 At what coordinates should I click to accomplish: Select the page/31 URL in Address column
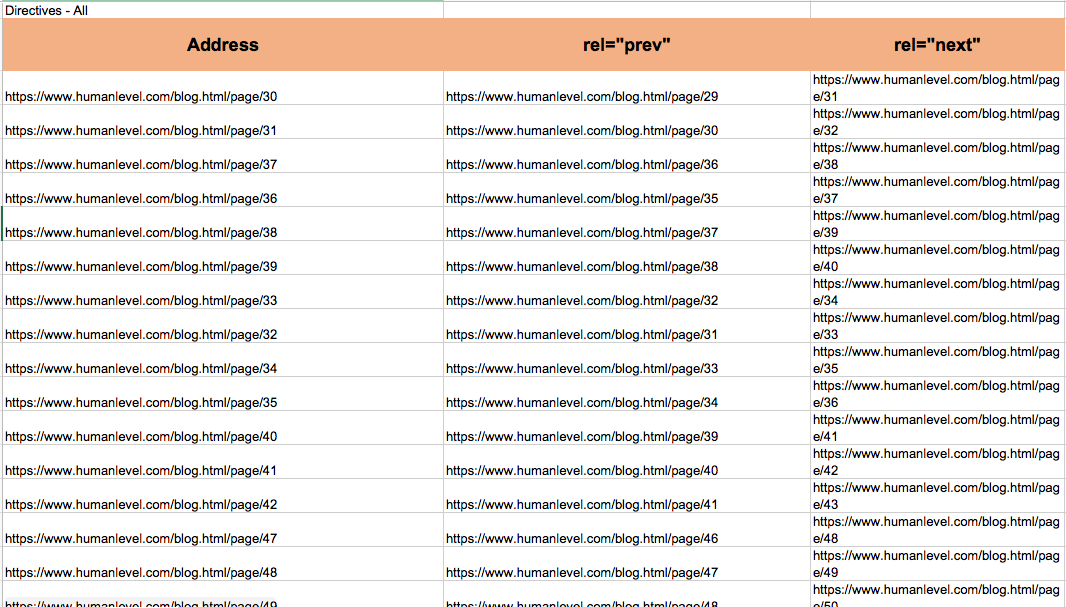141,130
